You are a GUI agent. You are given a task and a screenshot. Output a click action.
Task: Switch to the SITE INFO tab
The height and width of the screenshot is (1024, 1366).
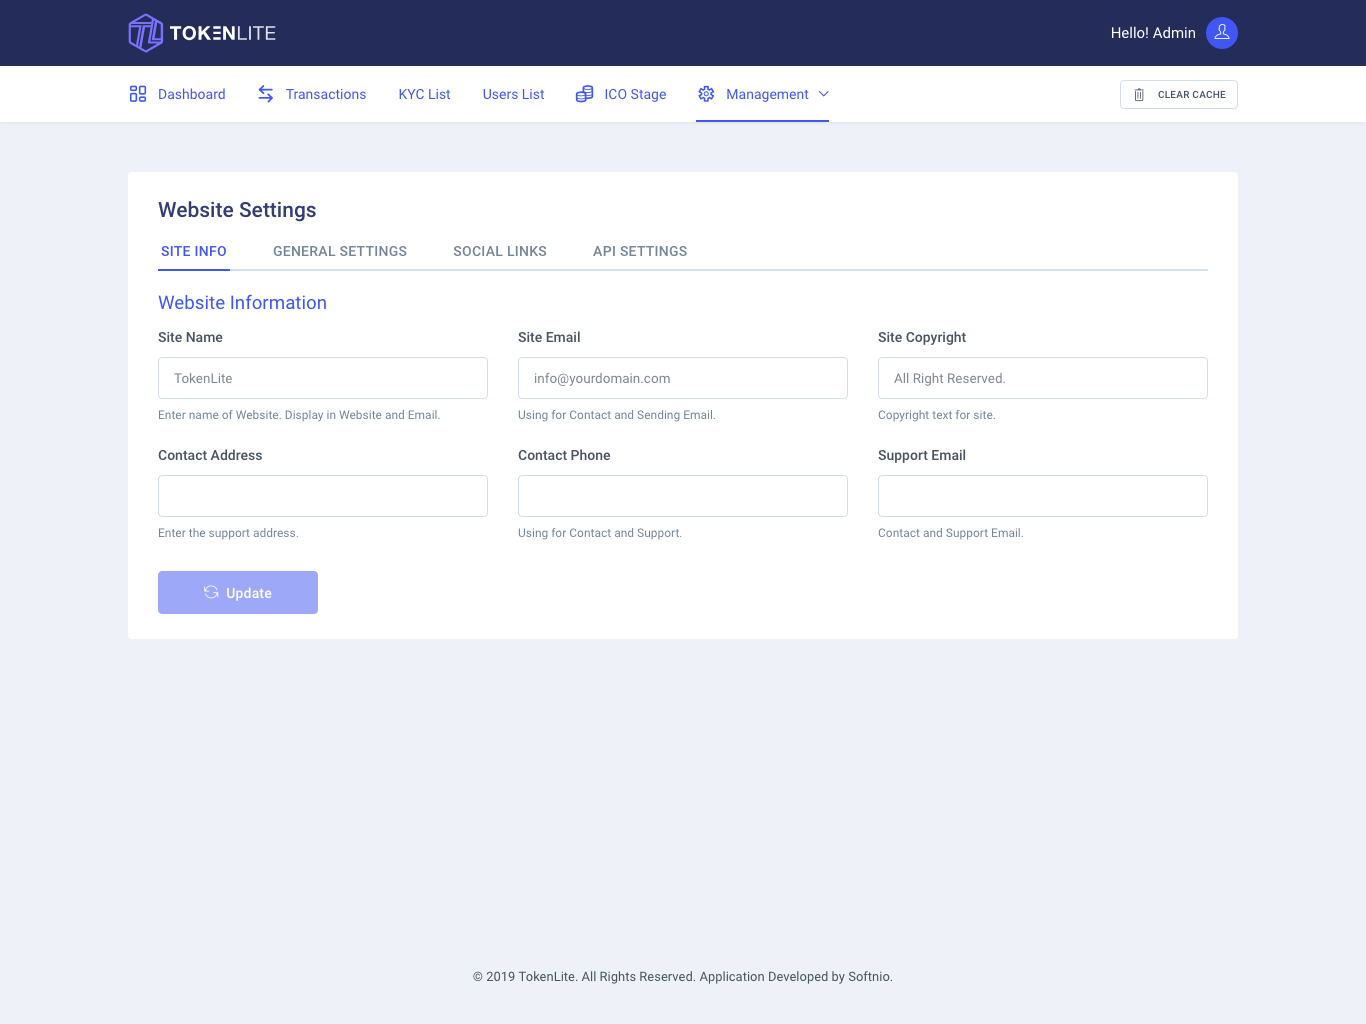tap(193, 251)
